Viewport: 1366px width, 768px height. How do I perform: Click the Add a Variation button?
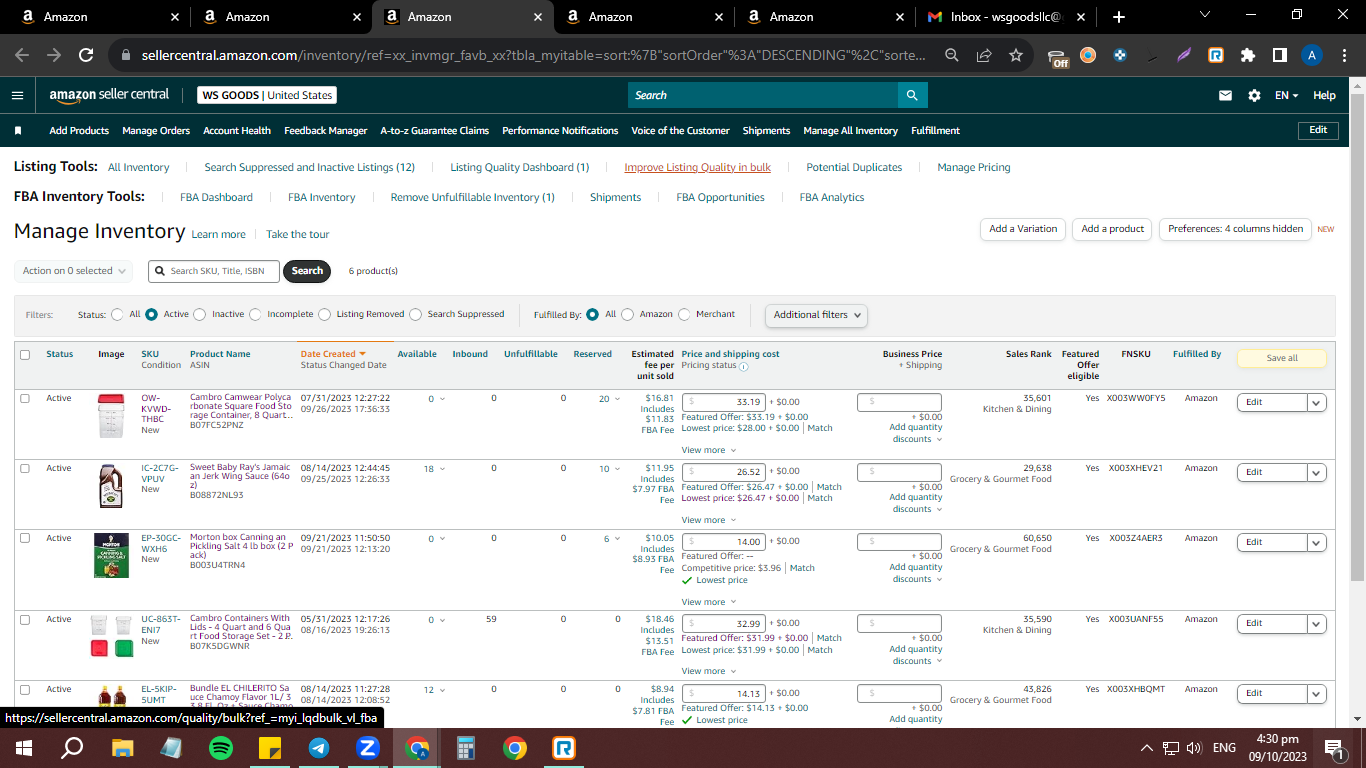click(x=1023, y=229)
